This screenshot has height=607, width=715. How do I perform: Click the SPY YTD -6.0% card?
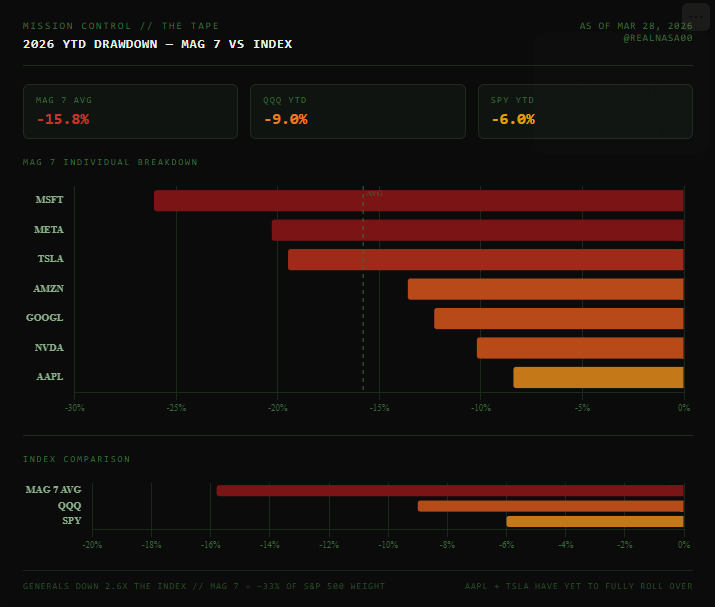click(585, 111)
